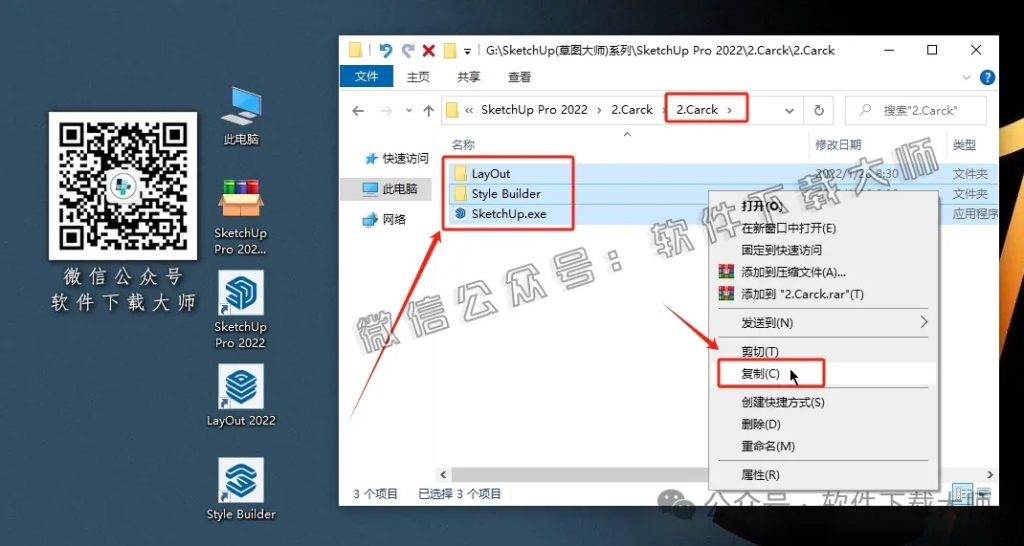
Task: Choose 剪切(T) in context menu
Action: [x=760, y=351]
